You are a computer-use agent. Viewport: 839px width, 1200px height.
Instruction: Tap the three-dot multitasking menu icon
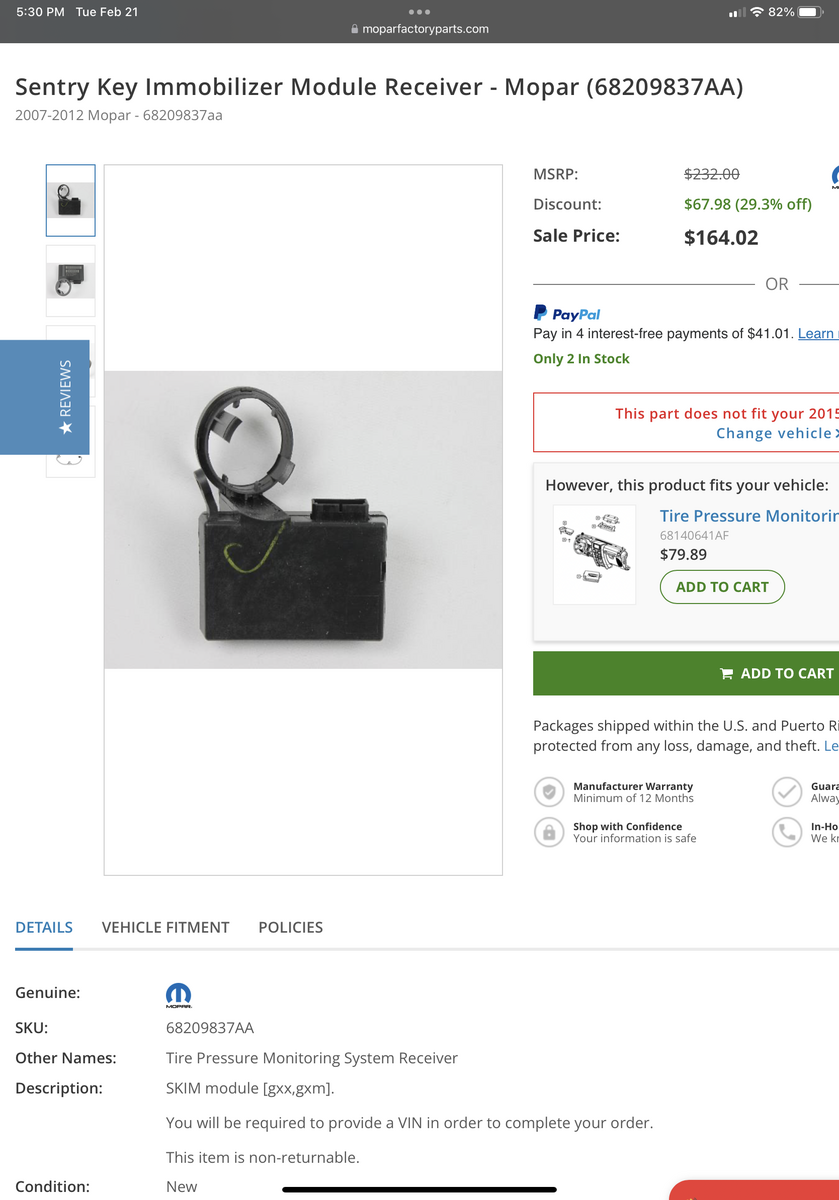tap(420, 12)
